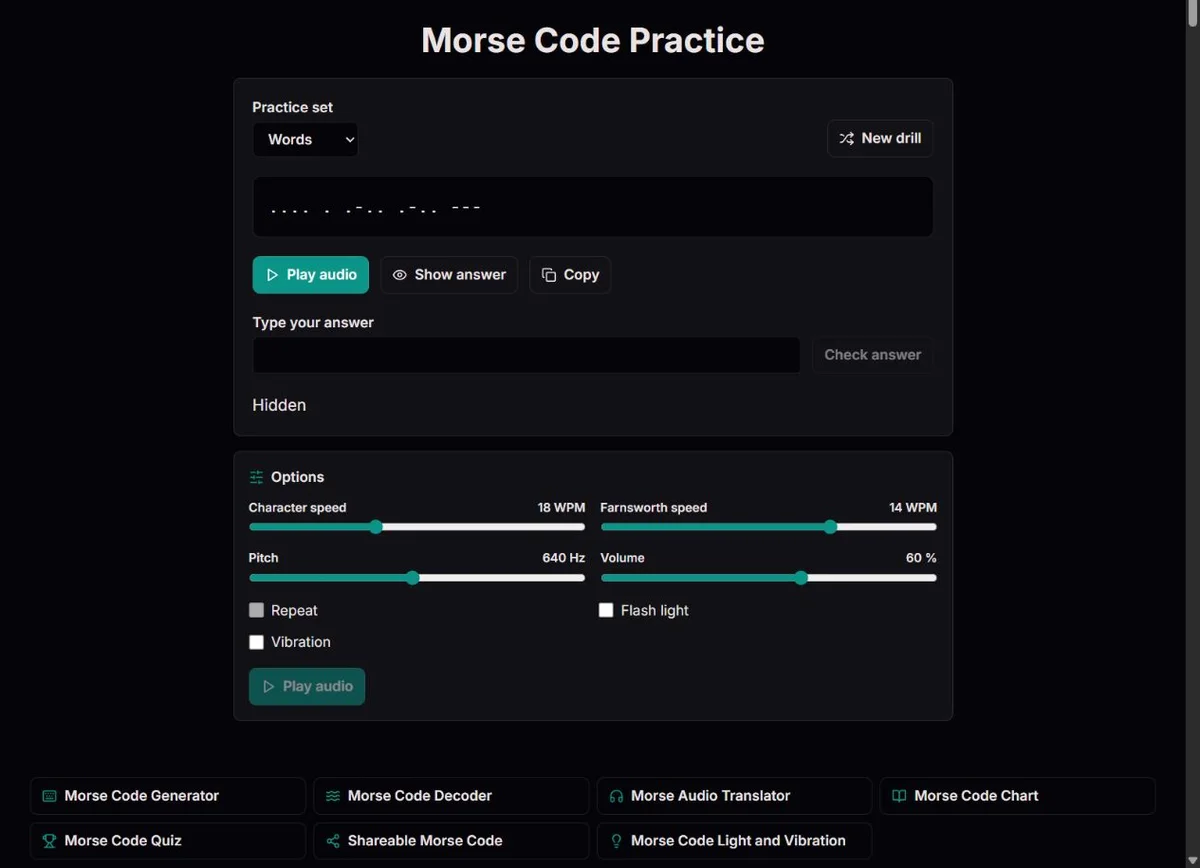
Task: Reveal the solution with Show answer
Action: pyautogui.click(x=449, y=275)
